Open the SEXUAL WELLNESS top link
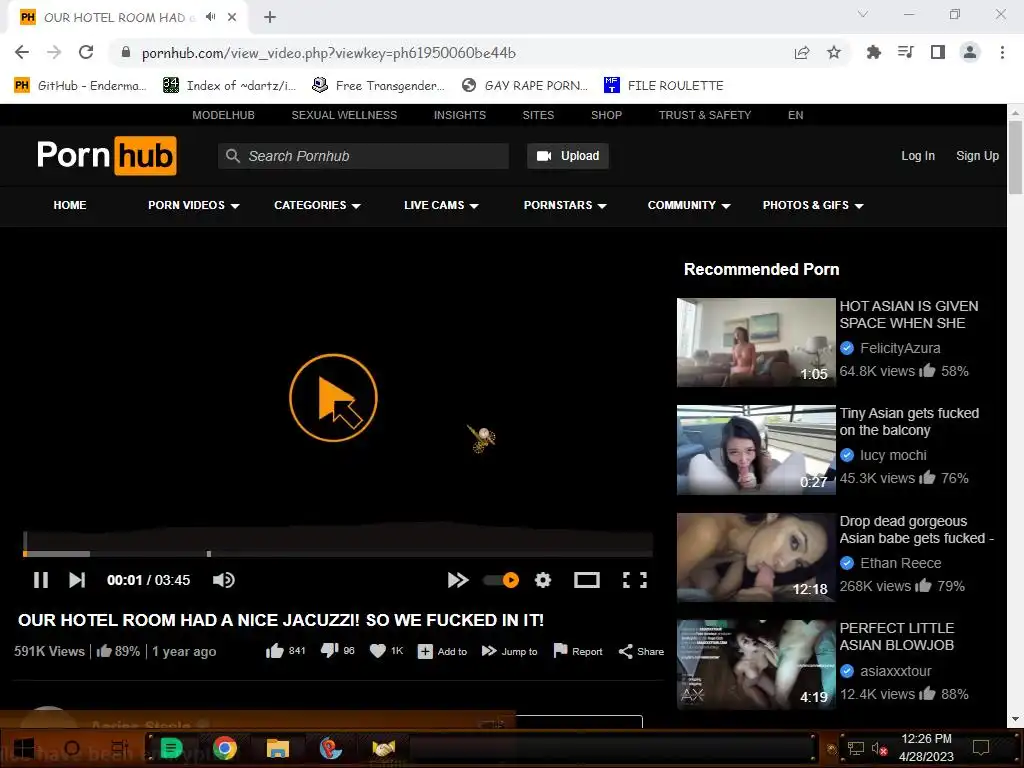1024x768 pixels. [344, 115]
